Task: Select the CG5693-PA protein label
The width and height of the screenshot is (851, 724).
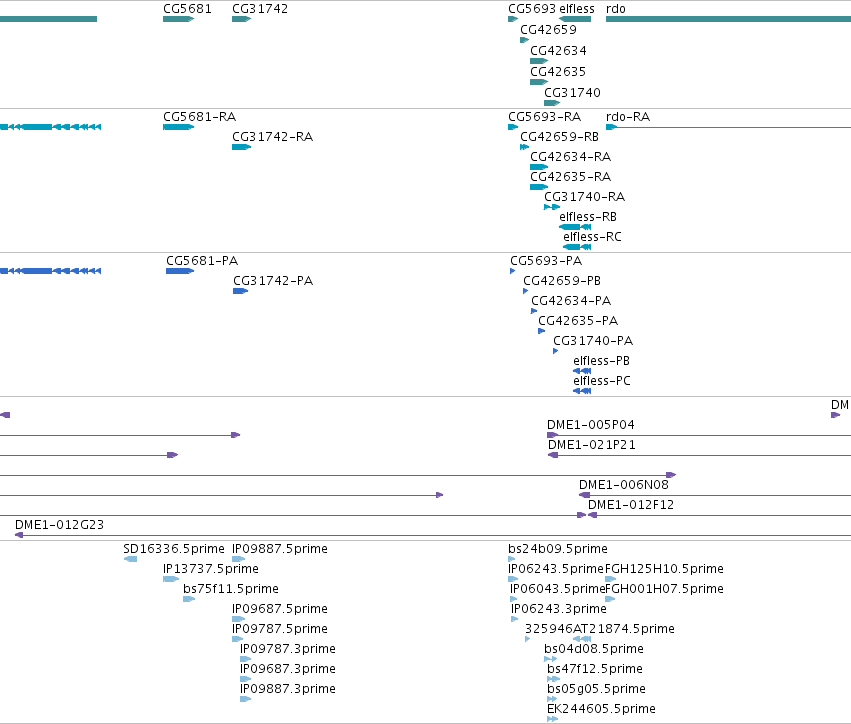Action: pyautogui.click(x=546, y=261)
